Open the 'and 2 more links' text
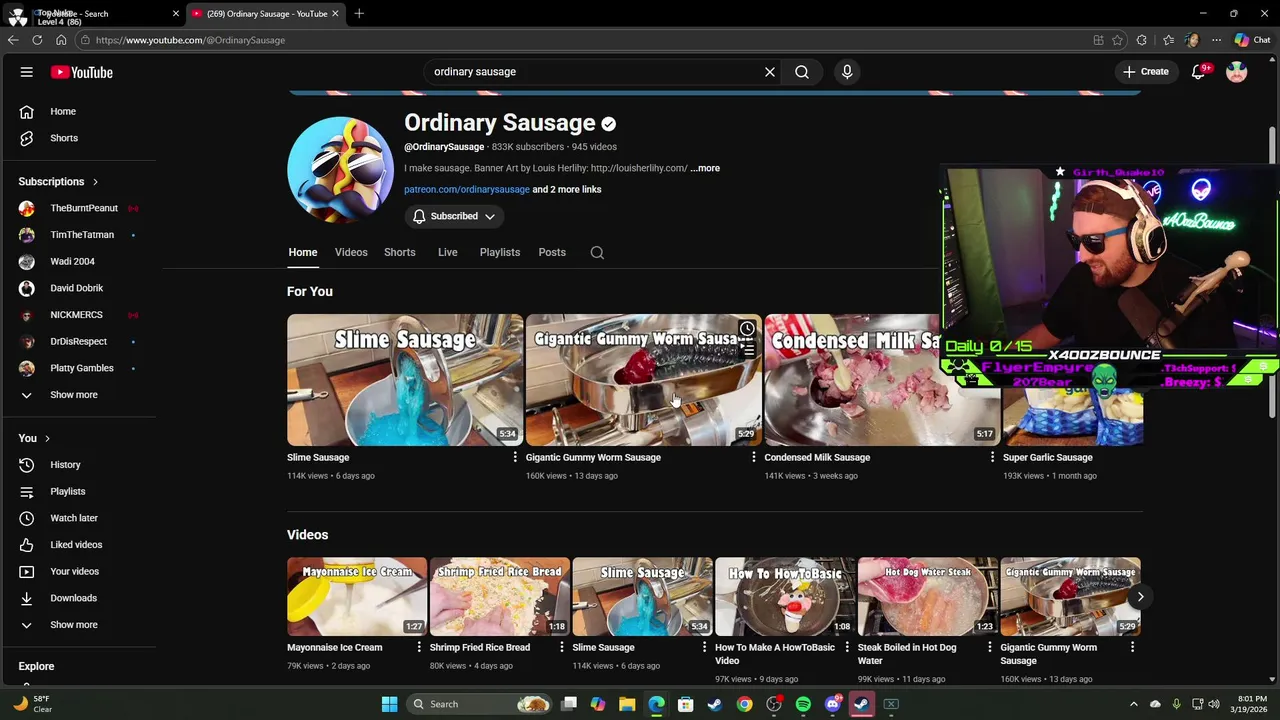Viewport: 1280px width, 720px height. click(567, 190)
